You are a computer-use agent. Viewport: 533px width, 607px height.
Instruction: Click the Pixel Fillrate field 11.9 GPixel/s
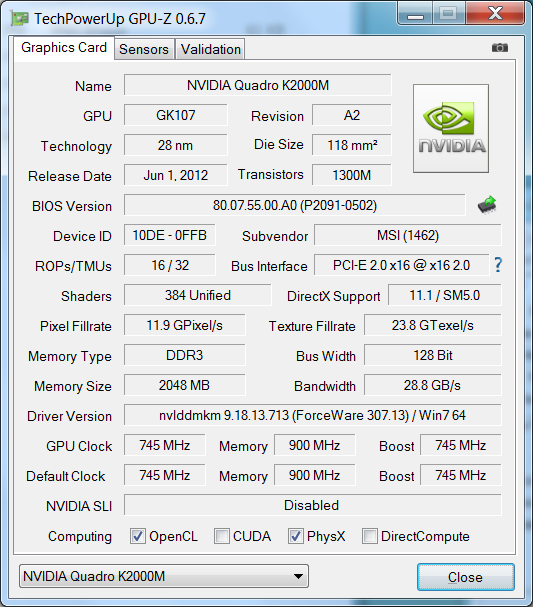pyautogui.click(x=185, y=325)
